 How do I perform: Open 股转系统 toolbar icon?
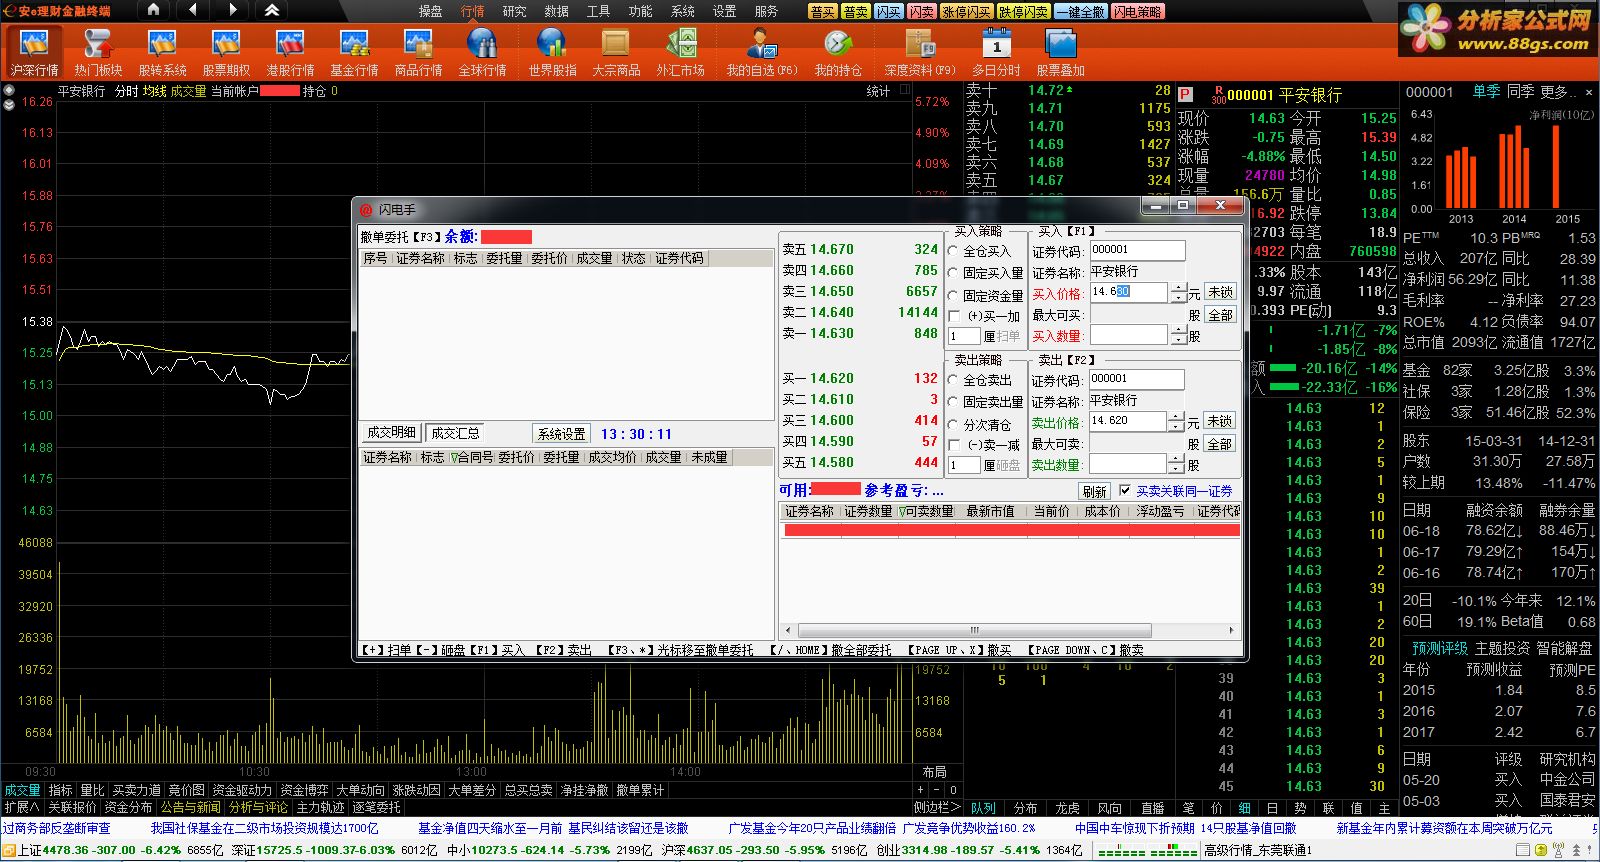point(162,52)
